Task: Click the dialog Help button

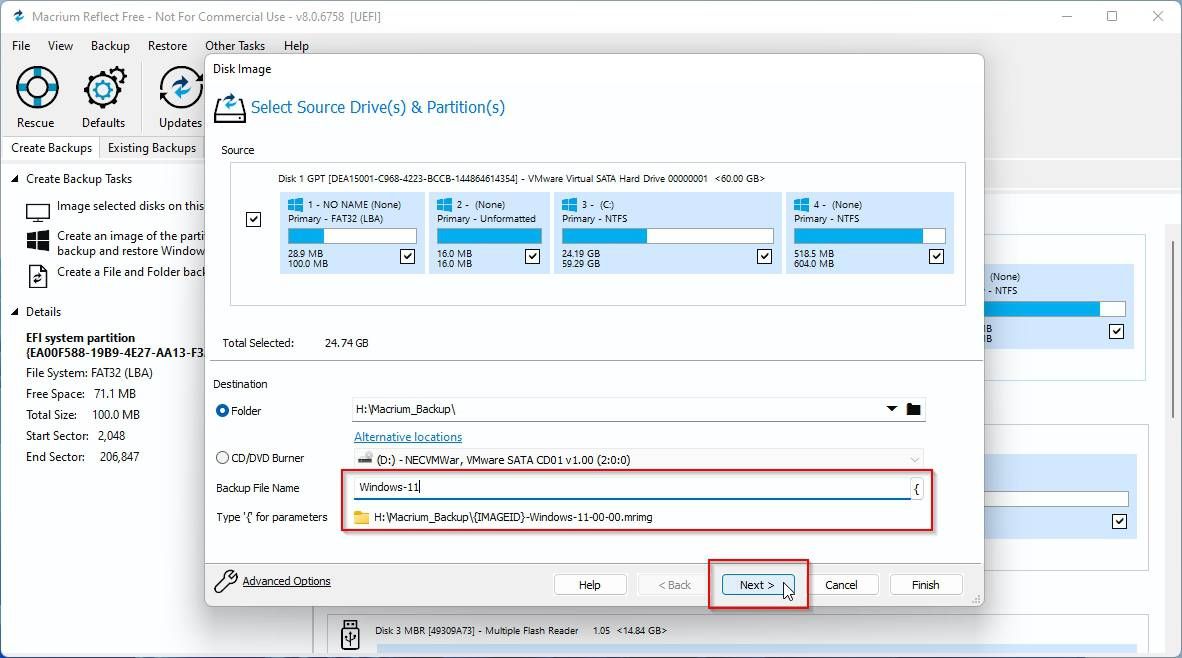Action: pos(589,585)
